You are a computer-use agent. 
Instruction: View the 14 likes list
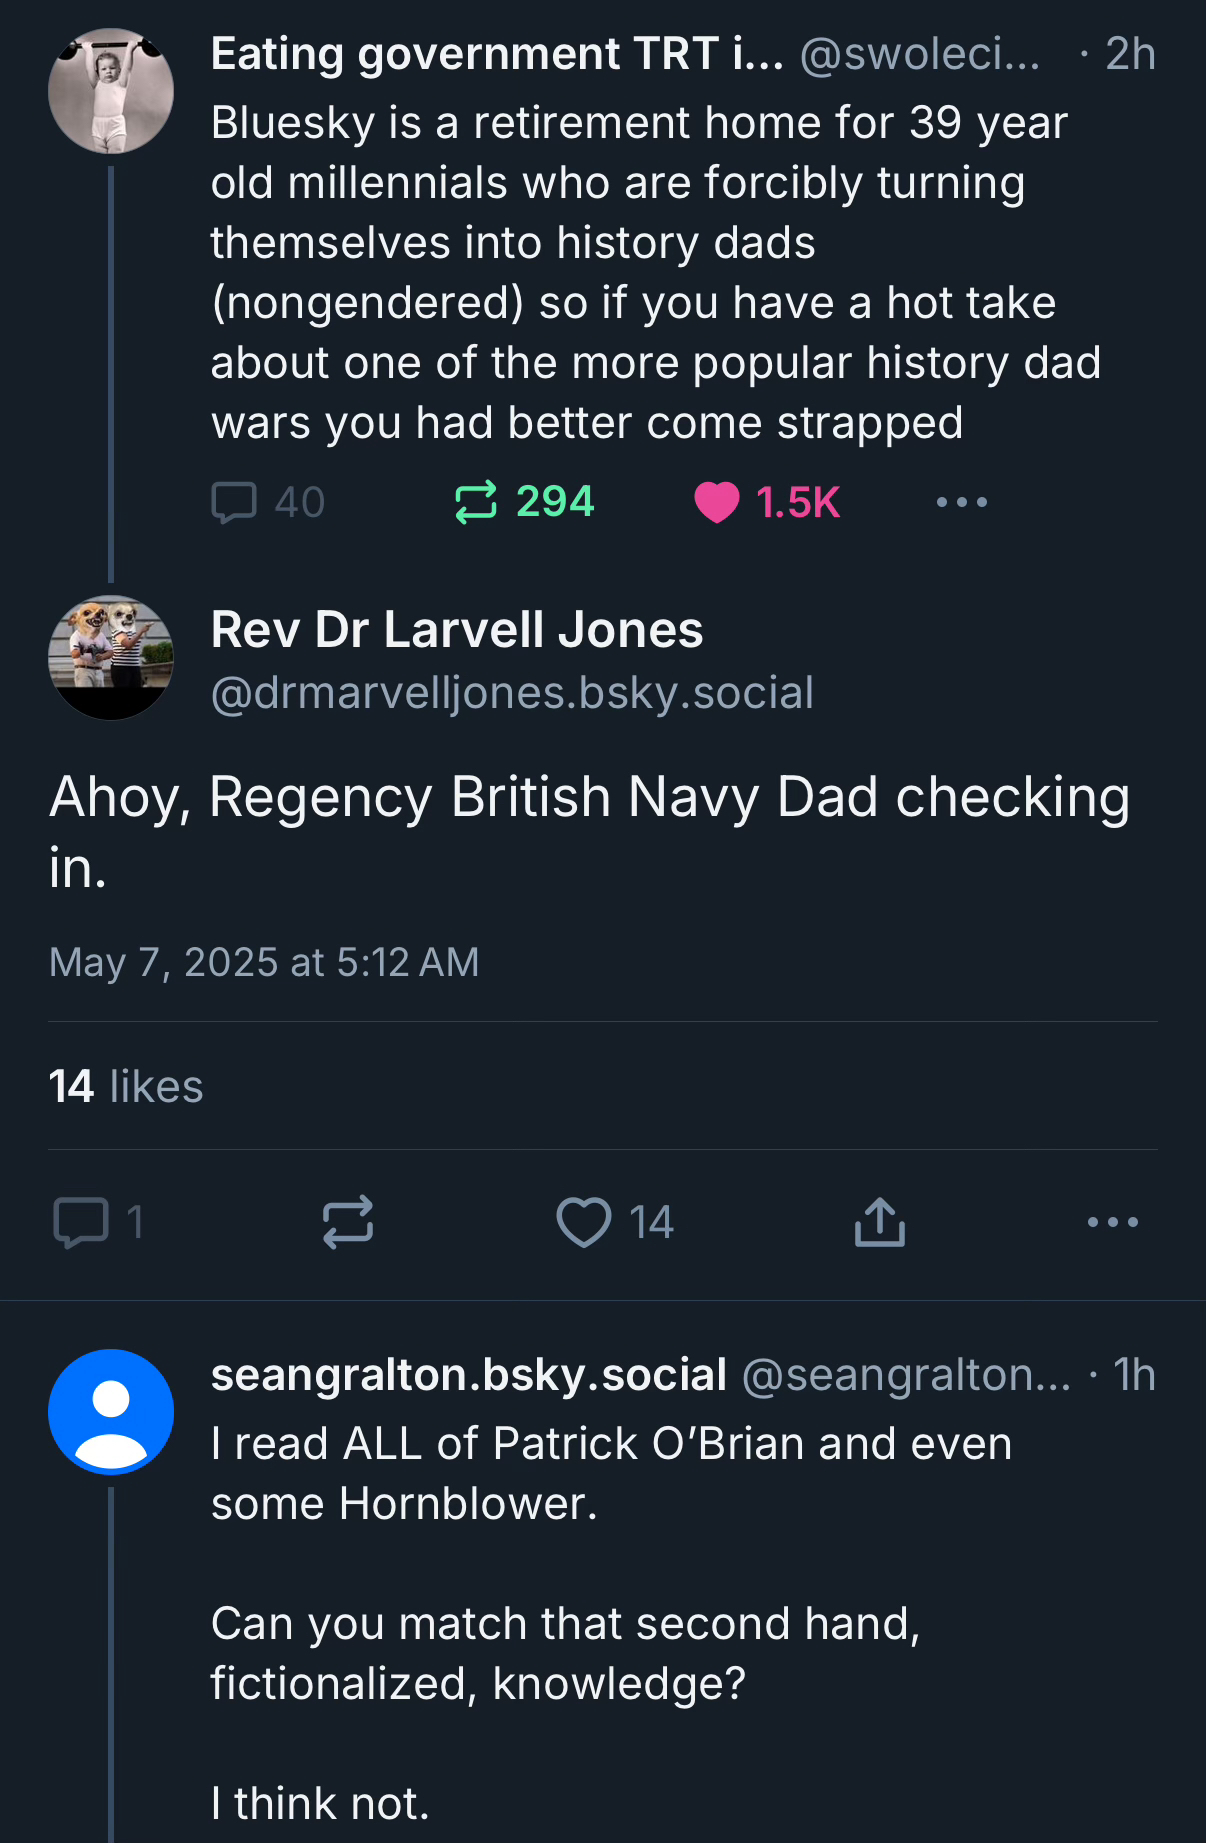[126, 1086]
